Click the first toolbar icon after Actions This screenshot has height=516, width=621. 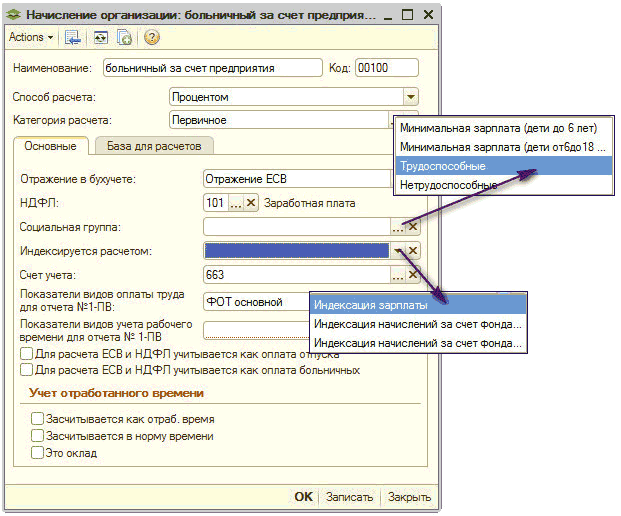pyautogui.click(x=74, y=37)
